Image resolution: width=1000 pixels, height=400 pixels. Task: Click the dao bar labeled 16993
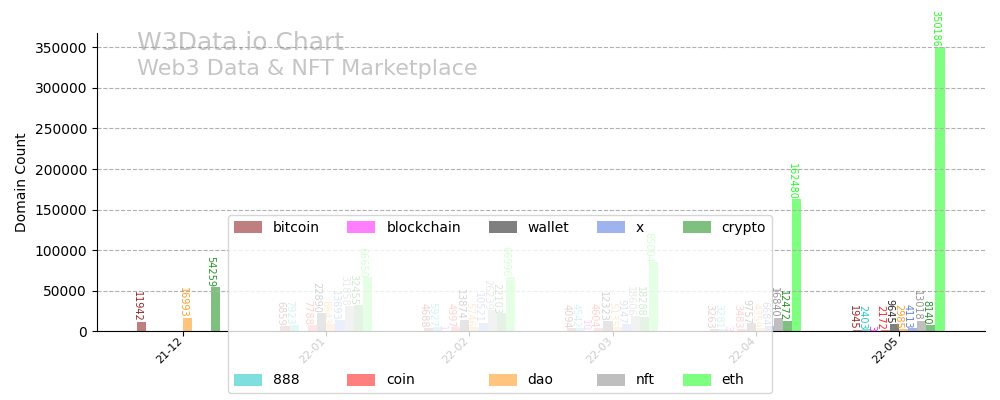tap(187, 325)
